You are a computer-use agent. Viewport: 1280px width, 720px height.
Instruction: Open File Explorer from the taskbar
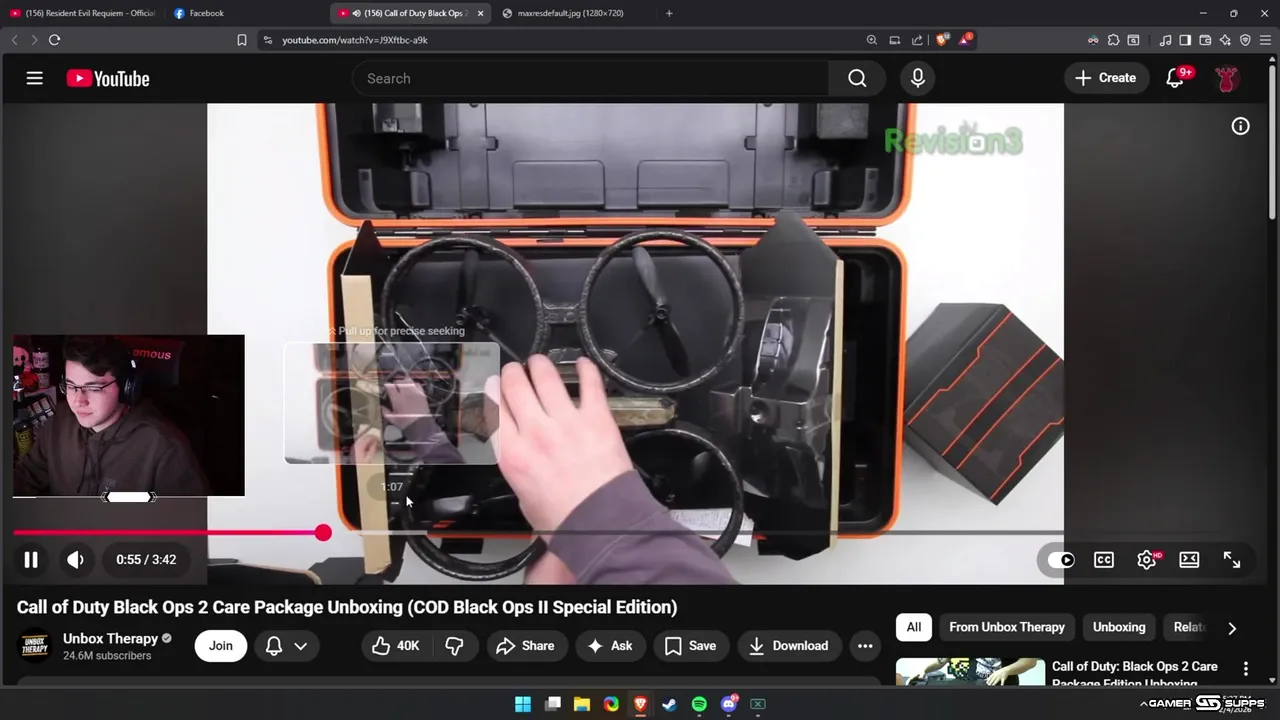point(581,704)
